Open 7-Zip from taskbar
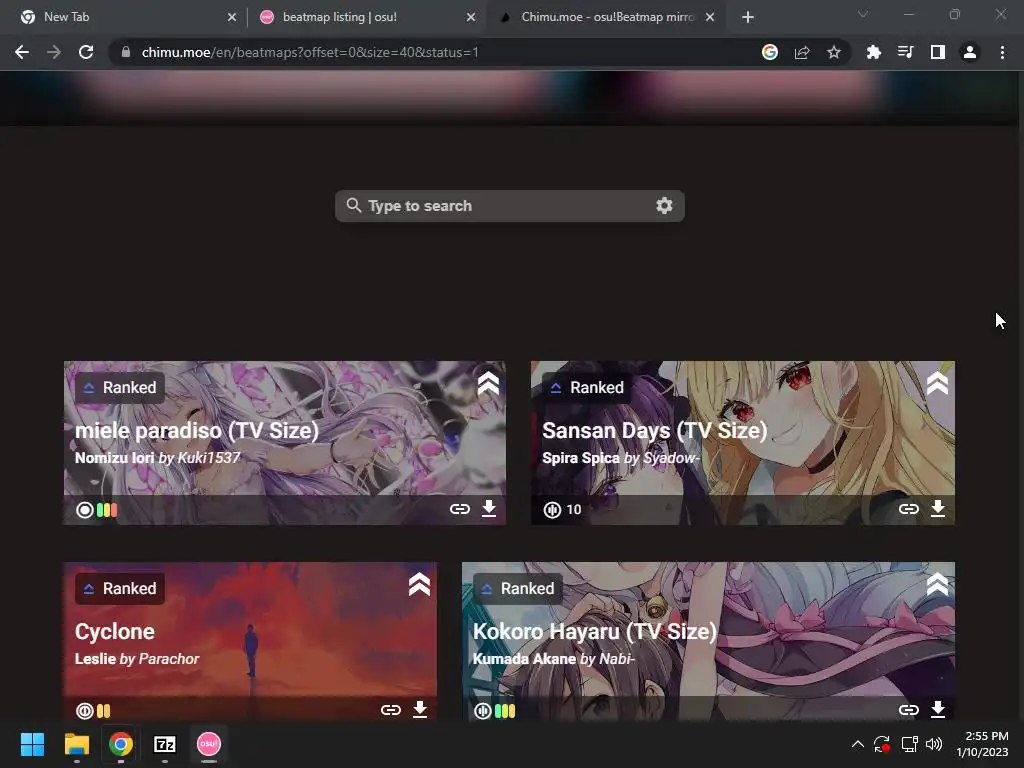 pos(165,744)
